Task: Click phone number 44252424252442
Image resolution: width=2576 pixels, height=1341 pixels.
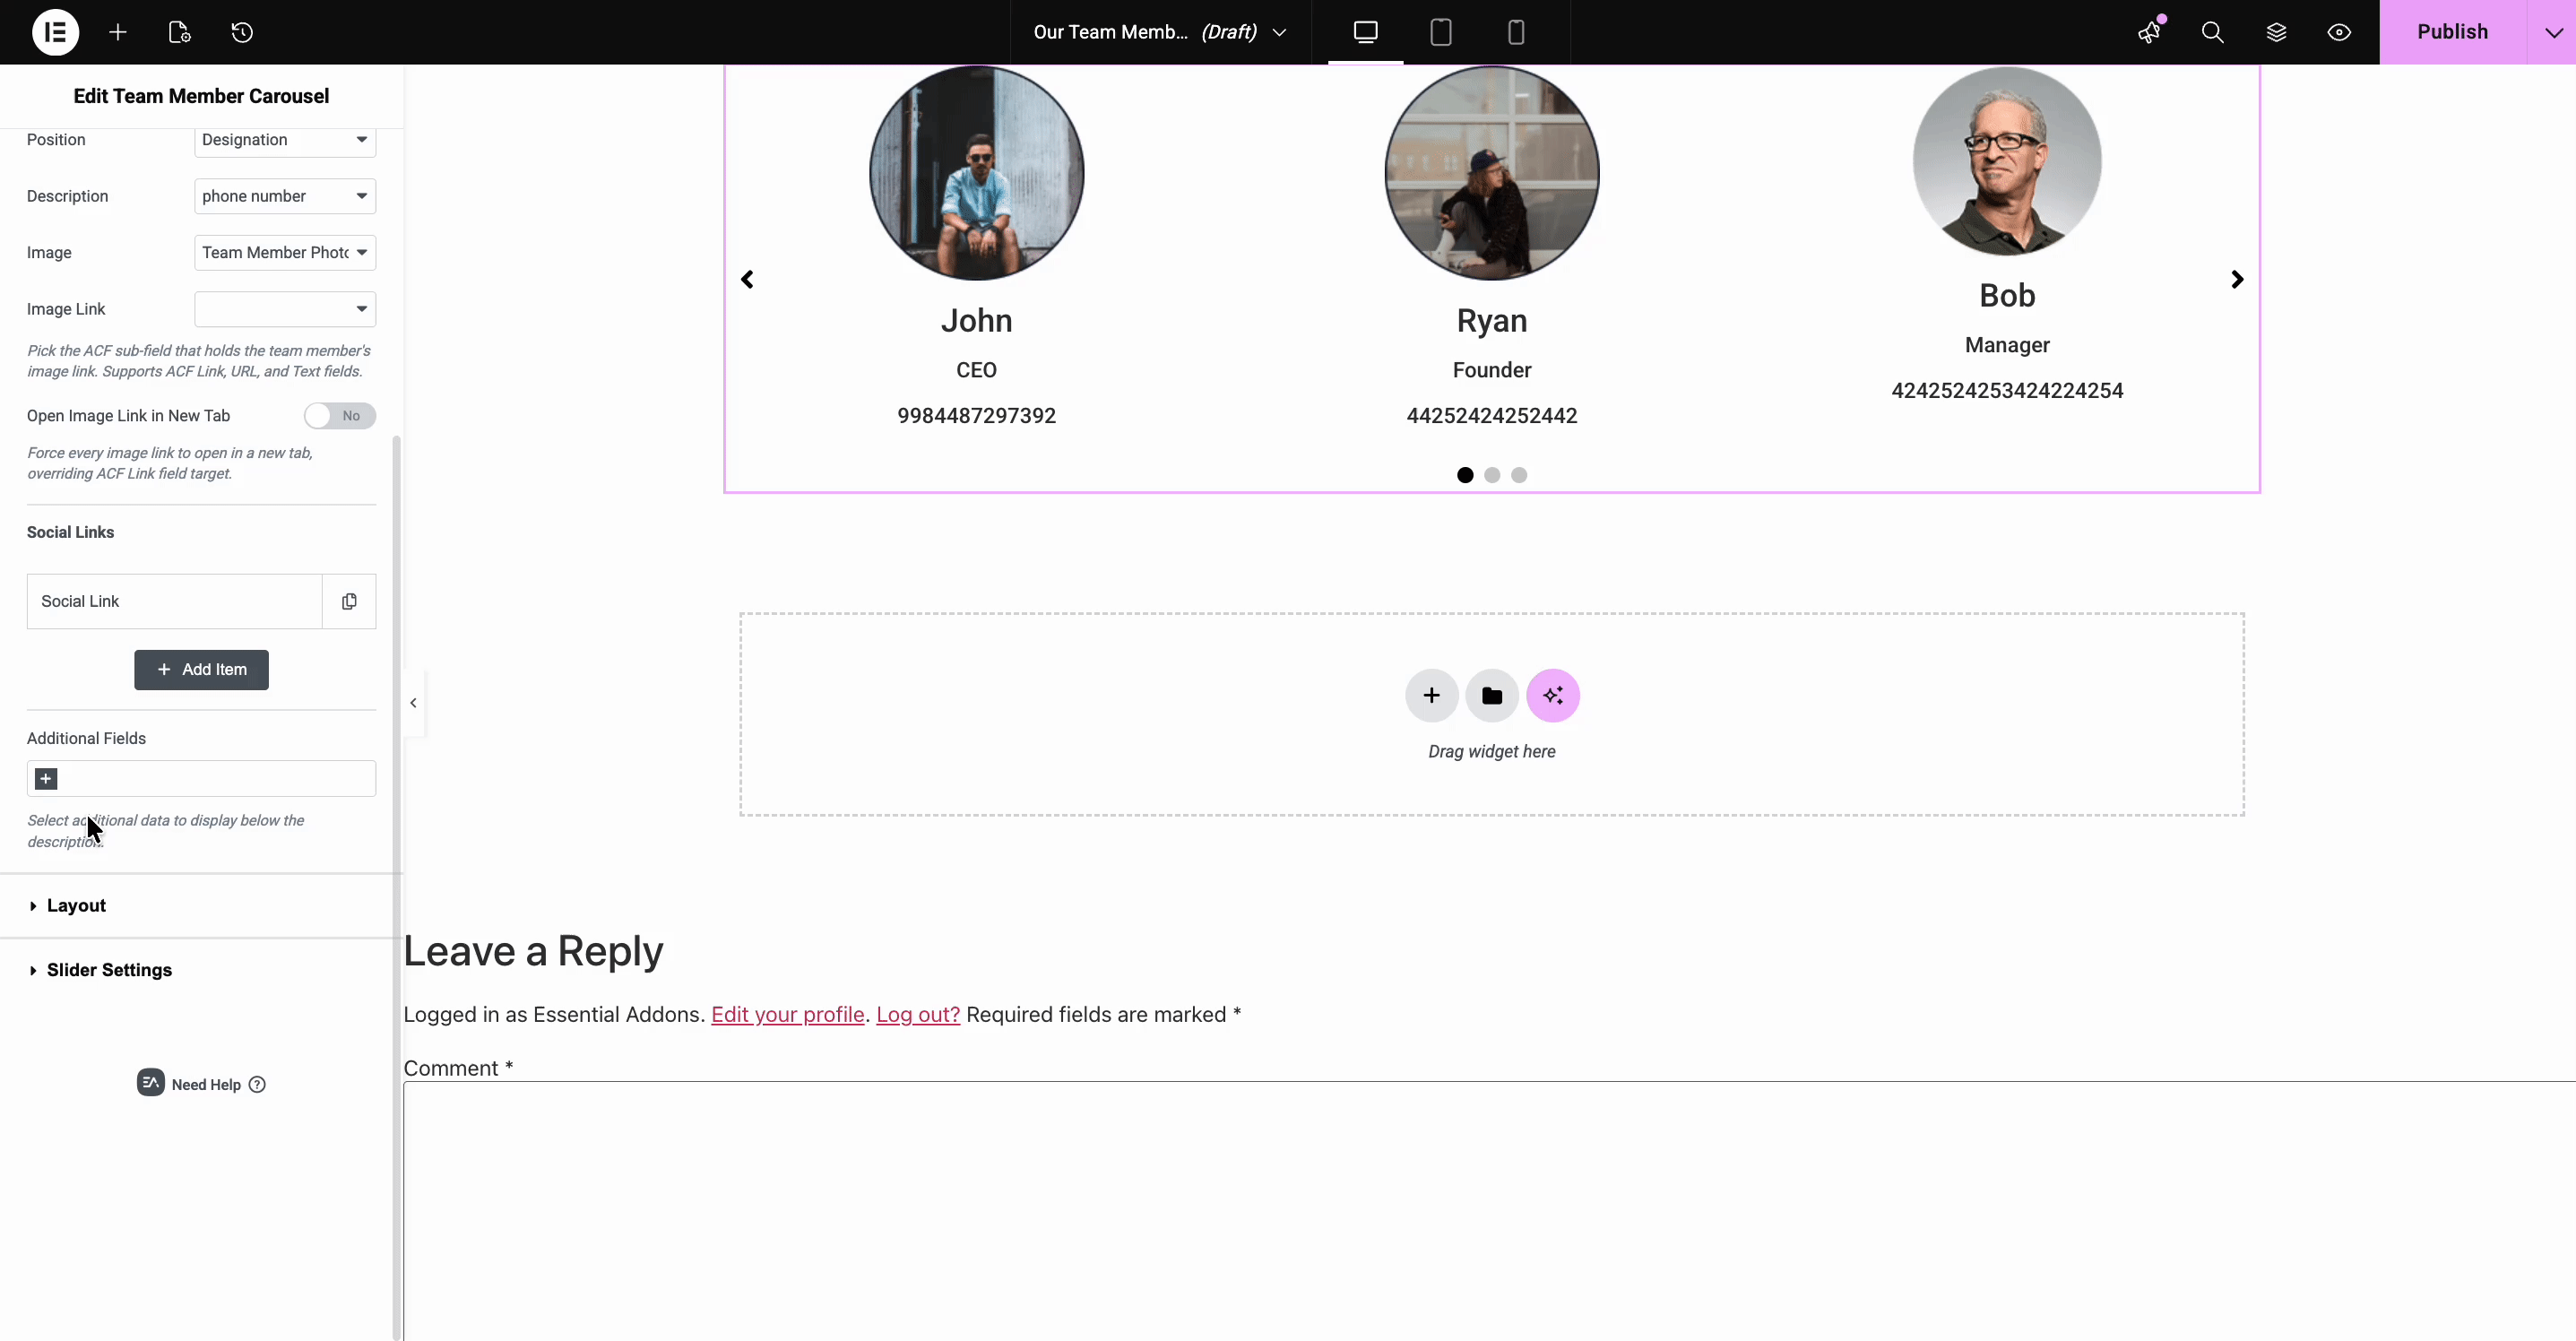Action: pos(1492,416)
